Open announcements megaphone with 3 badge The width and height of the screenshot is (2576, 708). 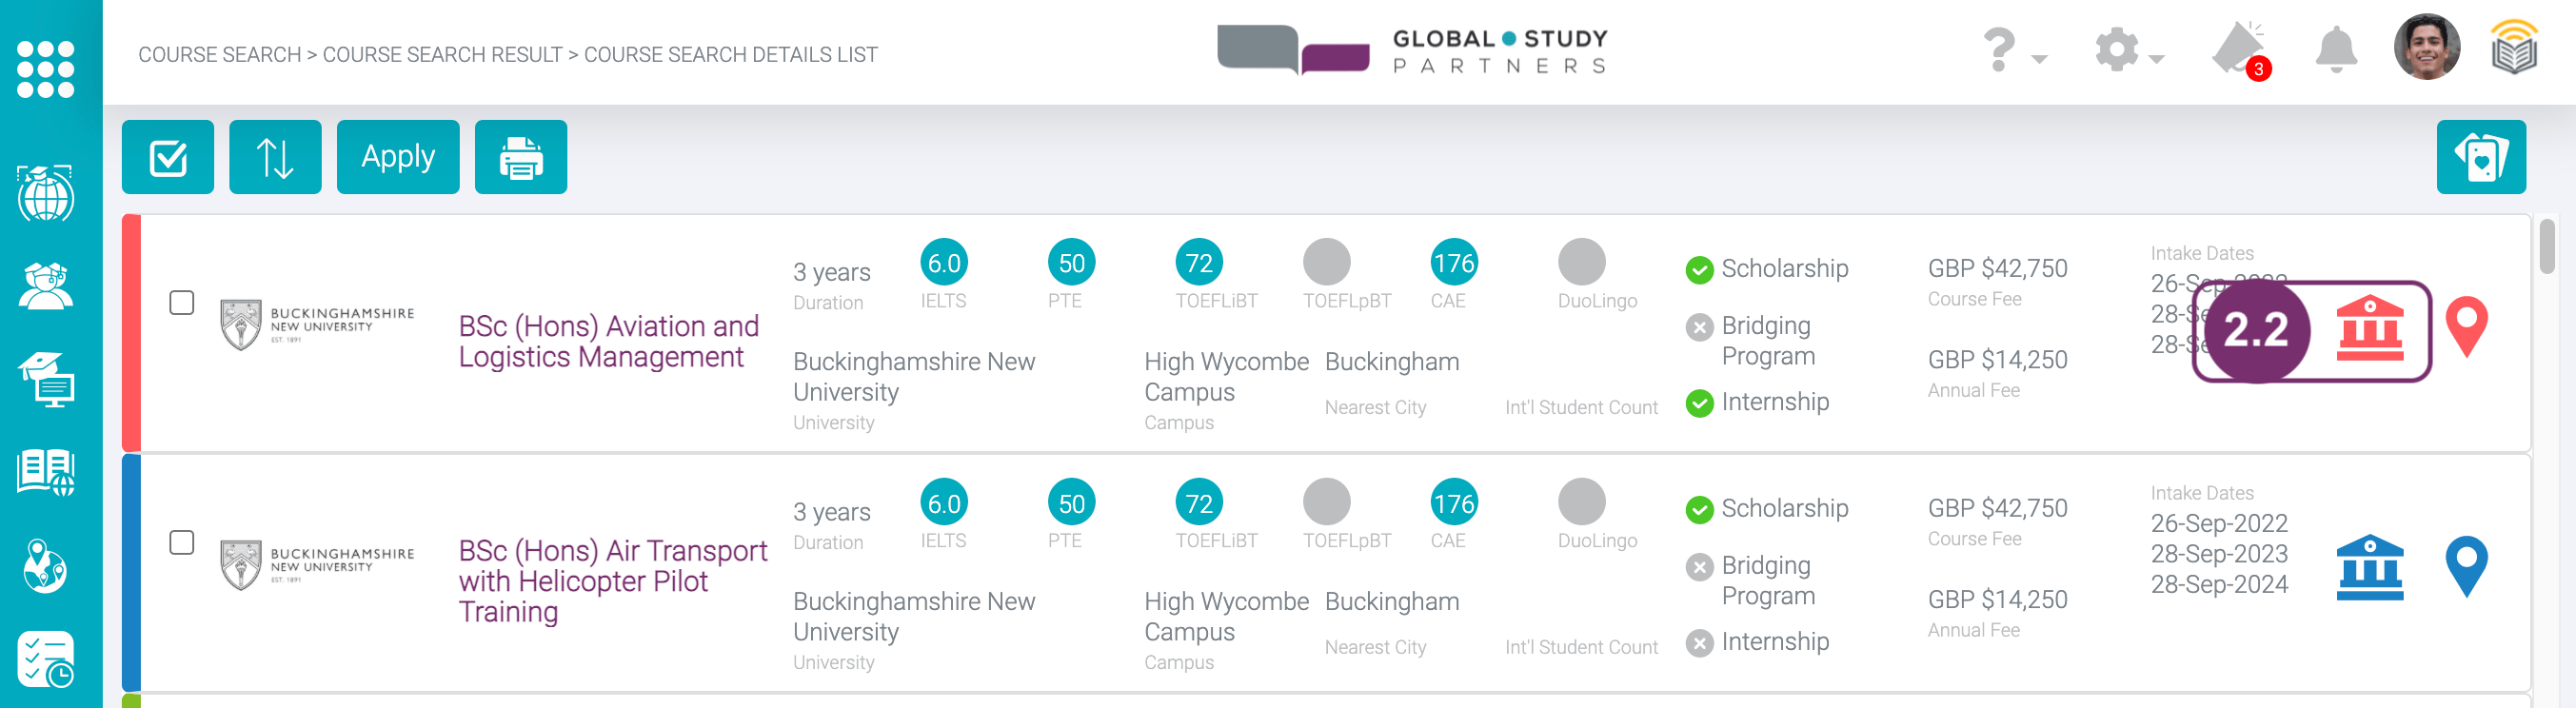2239,49
